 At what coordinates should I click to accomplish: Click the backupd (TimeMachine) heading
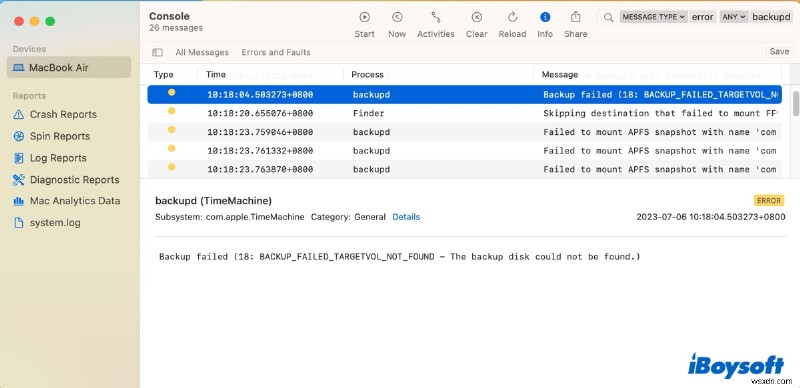(x=213, y=201)
